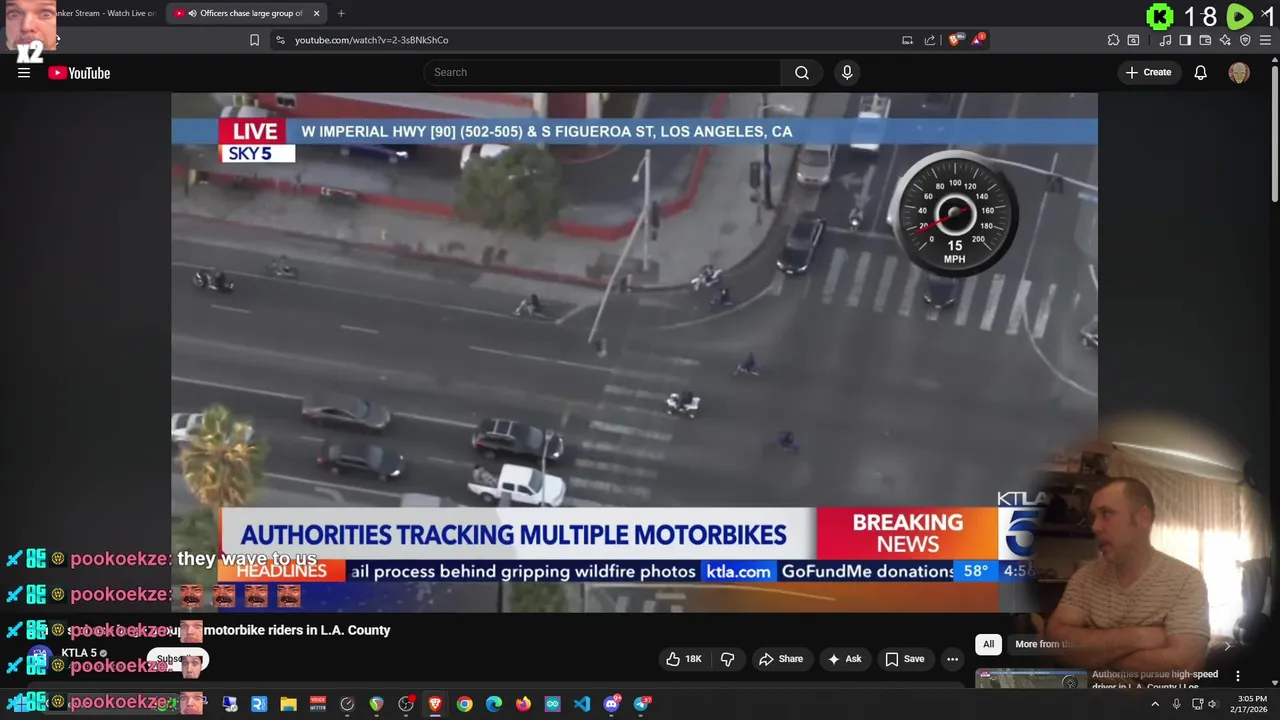
Task: Open Brave Shields lion icon
Action: [954, 40]
